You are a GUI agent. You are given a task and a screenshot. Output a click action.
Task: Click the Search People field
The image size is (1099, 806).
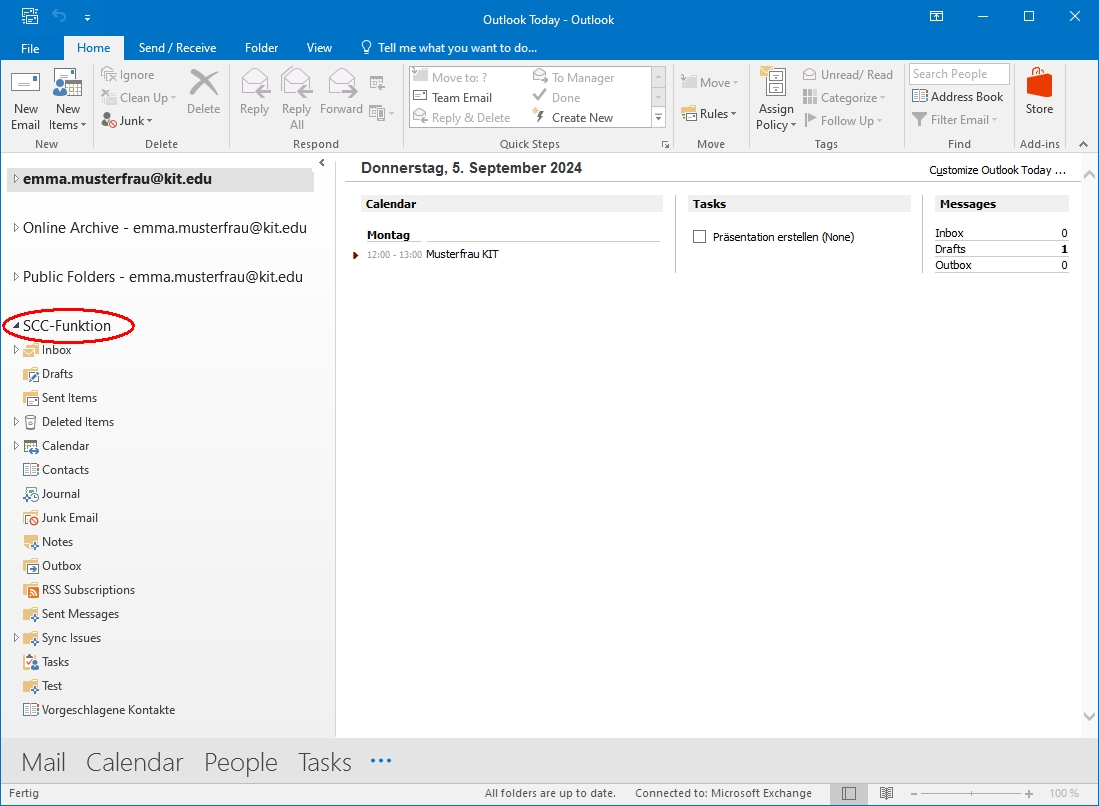[x=959, y=74]
